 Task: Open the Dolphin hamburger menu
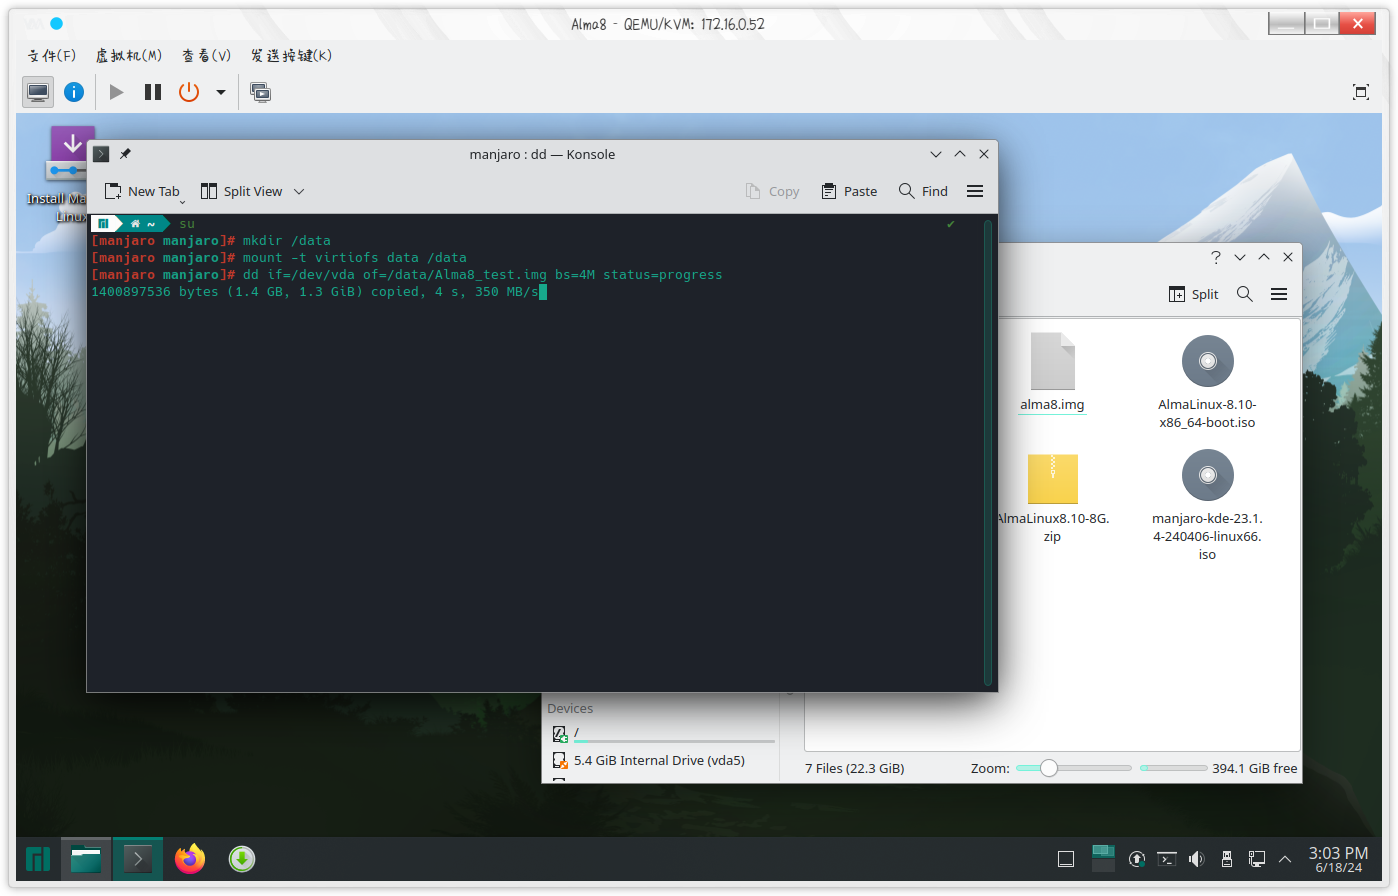coord(1279,294)
